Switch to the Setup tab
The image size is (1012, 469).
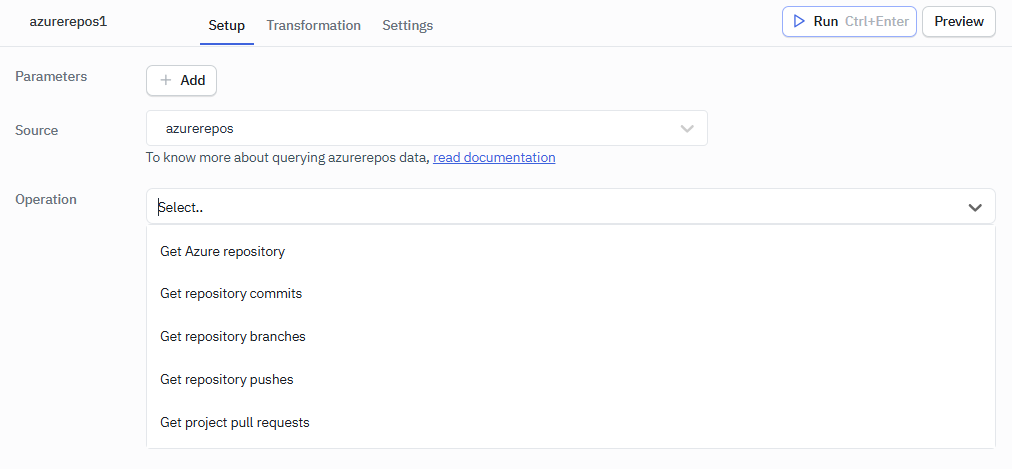227,26
